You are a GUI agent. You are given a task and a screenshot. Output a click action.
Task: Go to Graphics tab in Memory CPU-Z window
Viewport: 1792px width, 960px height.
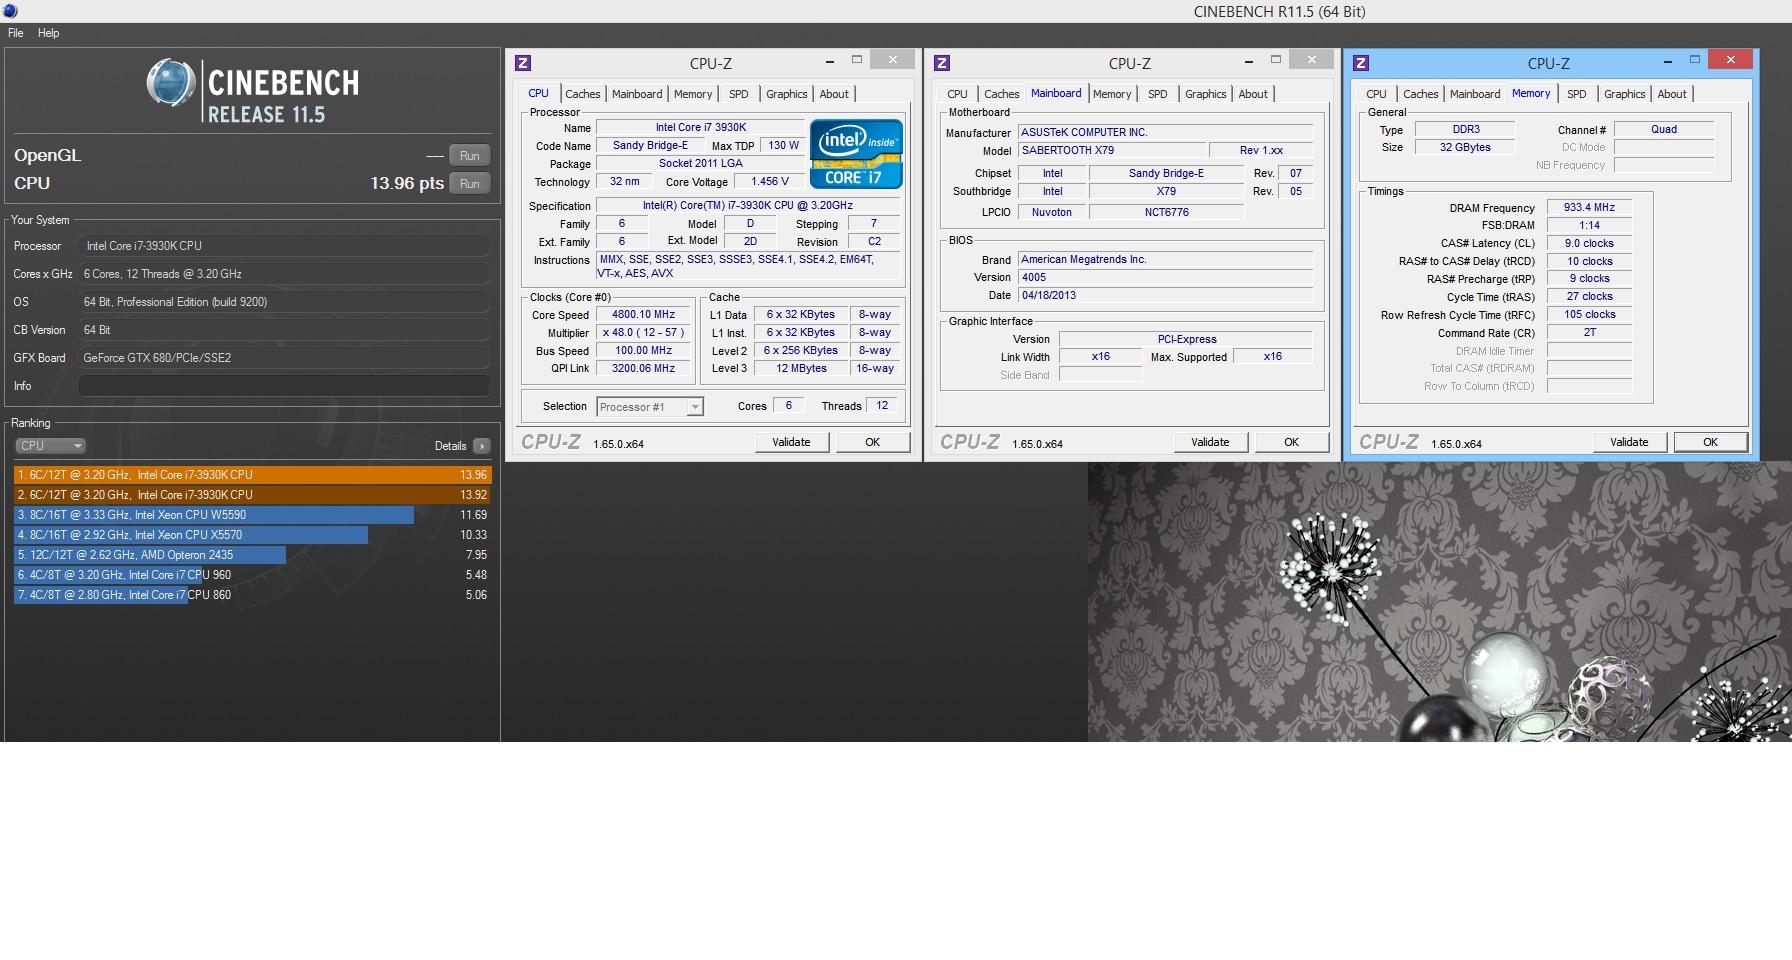pyautogui.click(x=1625, y=94)
